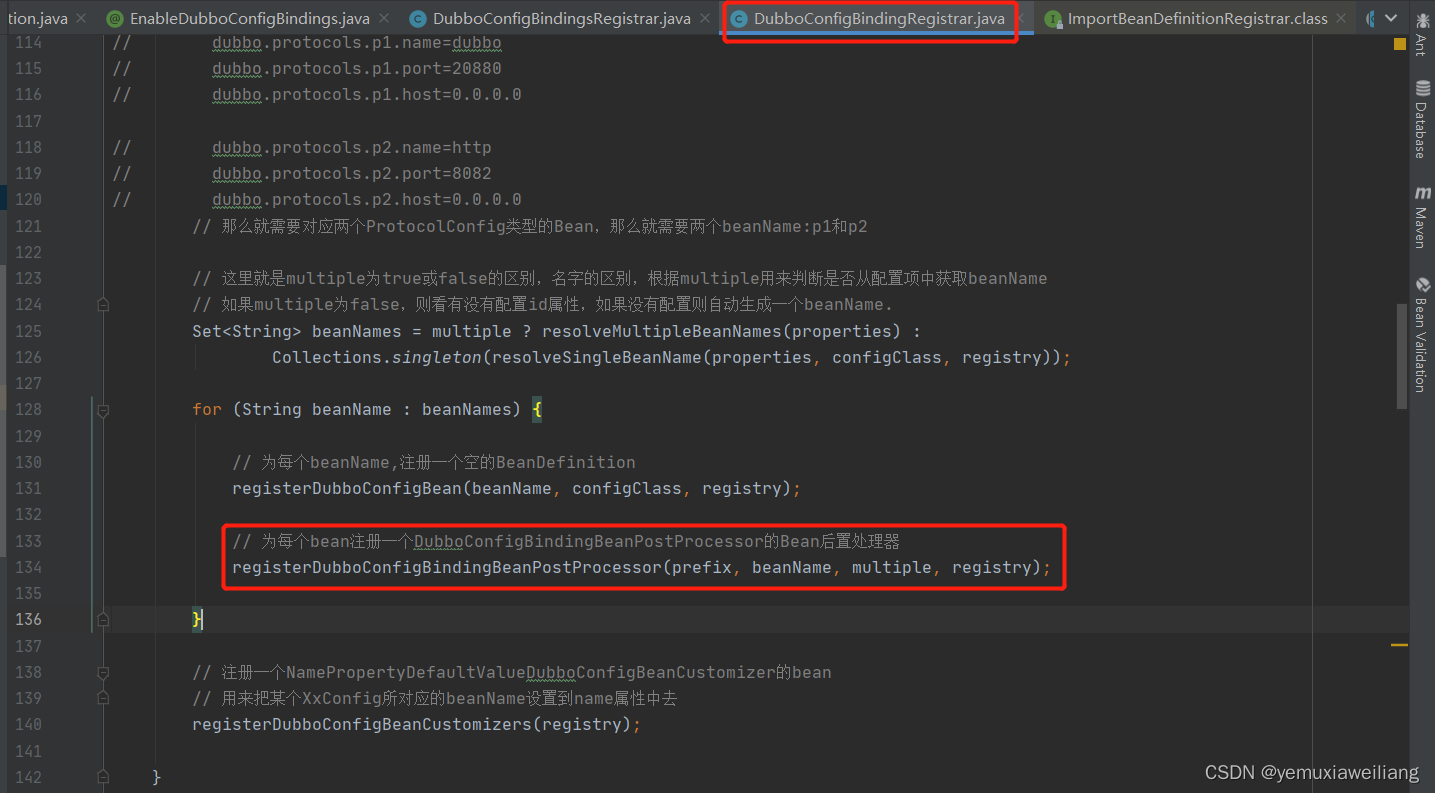Click 'prefix' argument on line 134
The height and width of the screenshot is (793, 1435).
coord(702,567)
